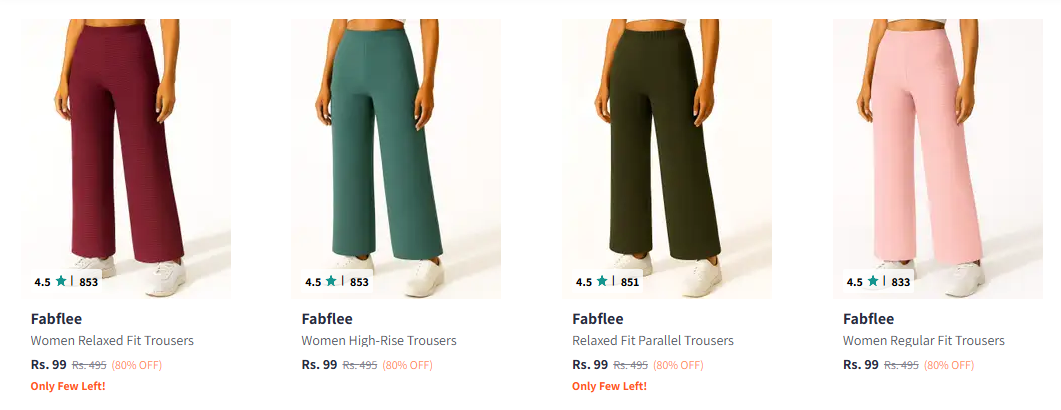
Task: Open the Women Relaxed Fit Trousers title
Action: (112, 341)
